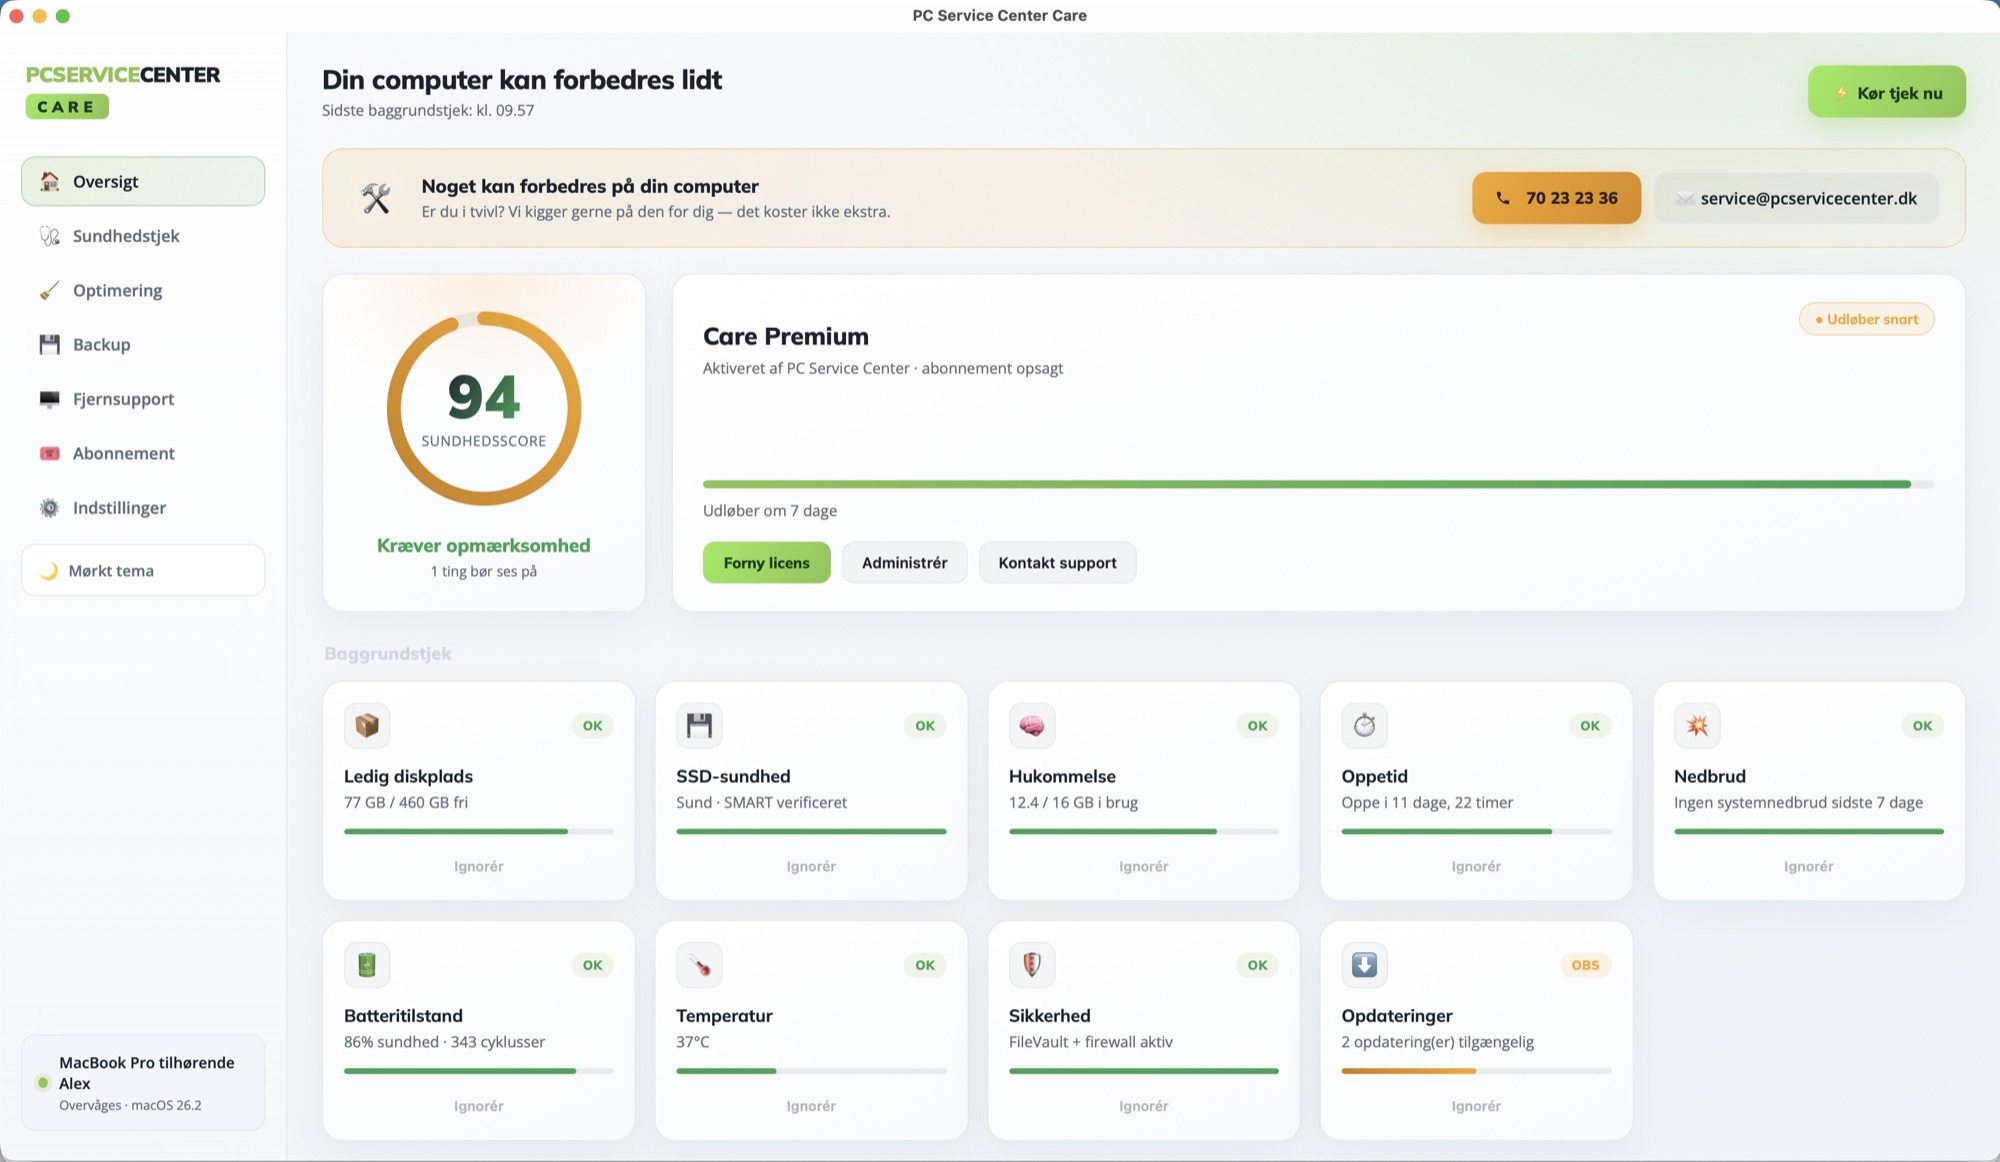Viewport: 2000px width, 1162px height.
Task: Click the gear icon beside Indstillinger
Action: point(49,508)
